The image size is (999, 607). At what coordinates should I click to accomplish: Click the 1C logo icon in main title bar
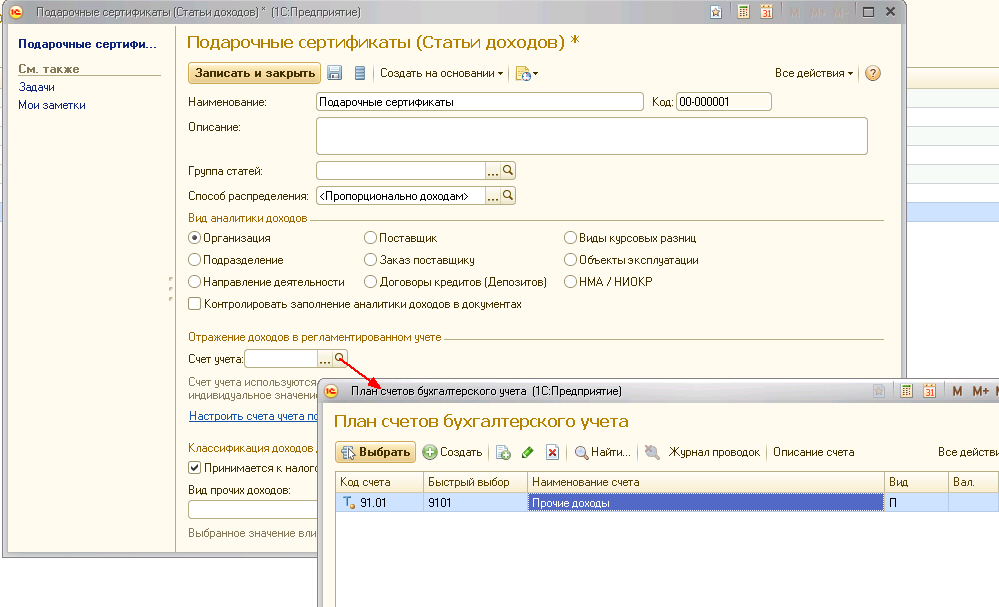click(16, 12)
